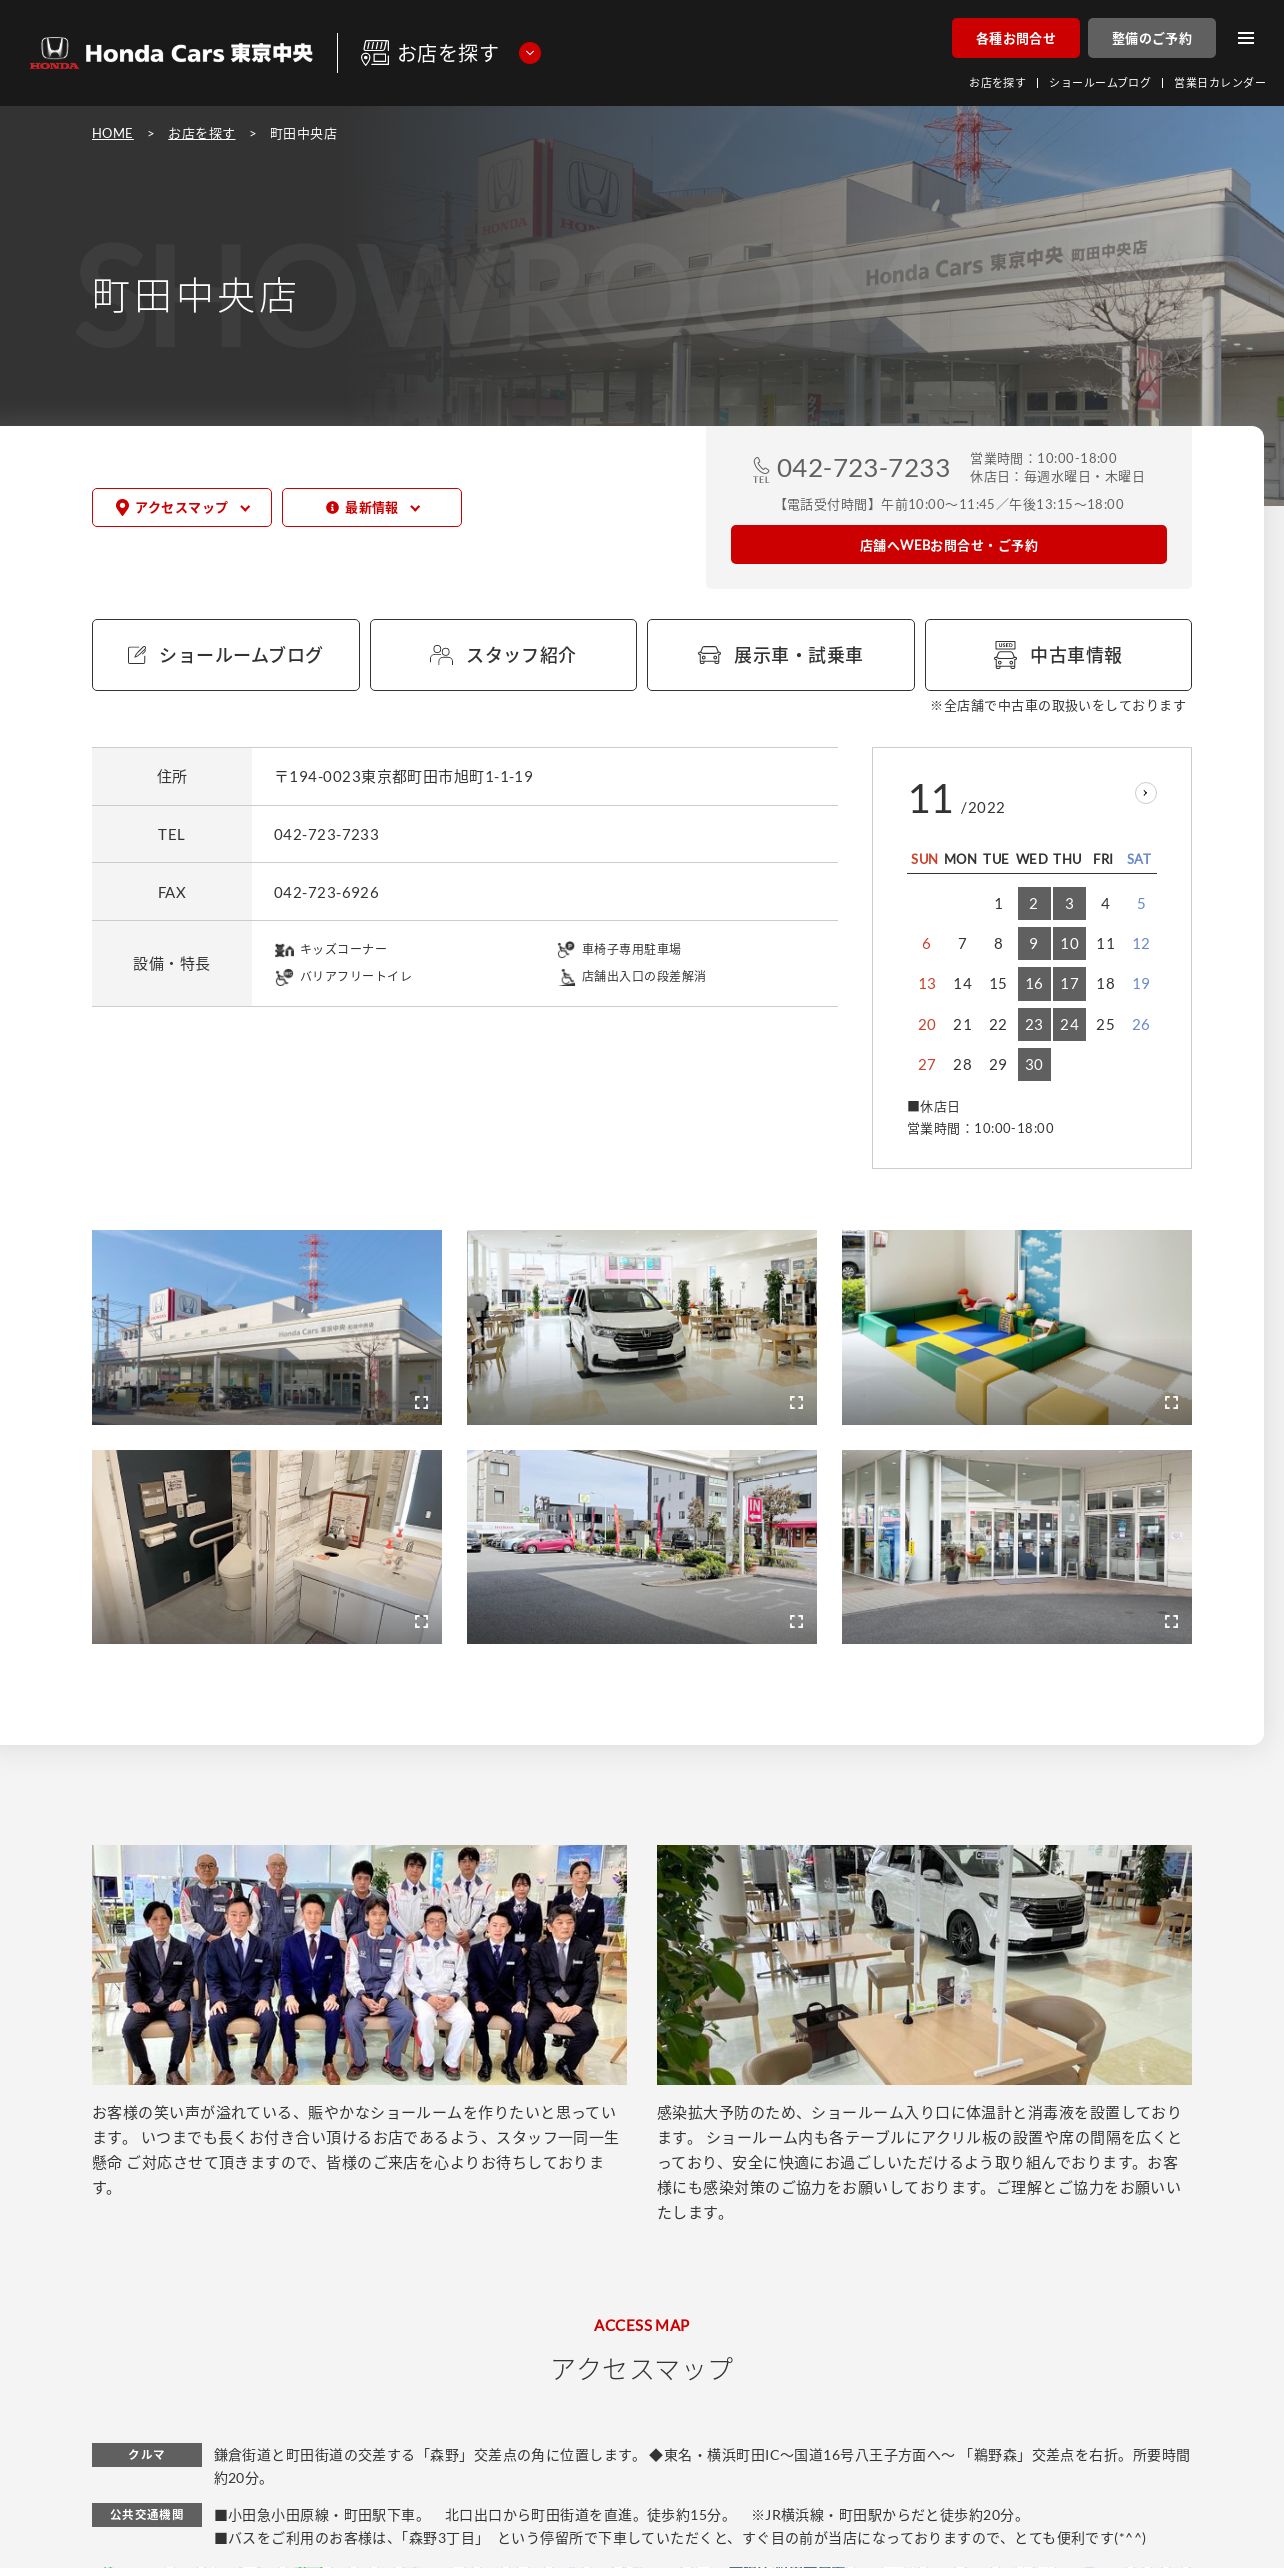The height and width of the screenshot is (2568, 1284).
Task: Open the 展示車・試乗車 tab button
Action: [781, 655]
